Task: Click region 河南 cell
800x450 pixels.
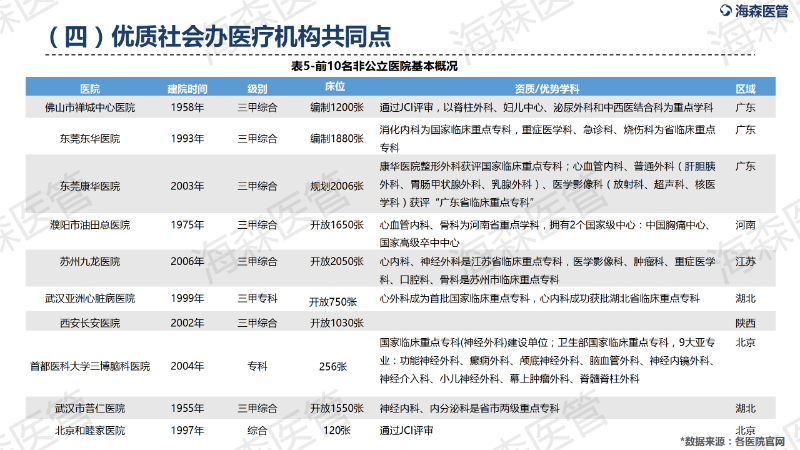Action: (745, 225)
